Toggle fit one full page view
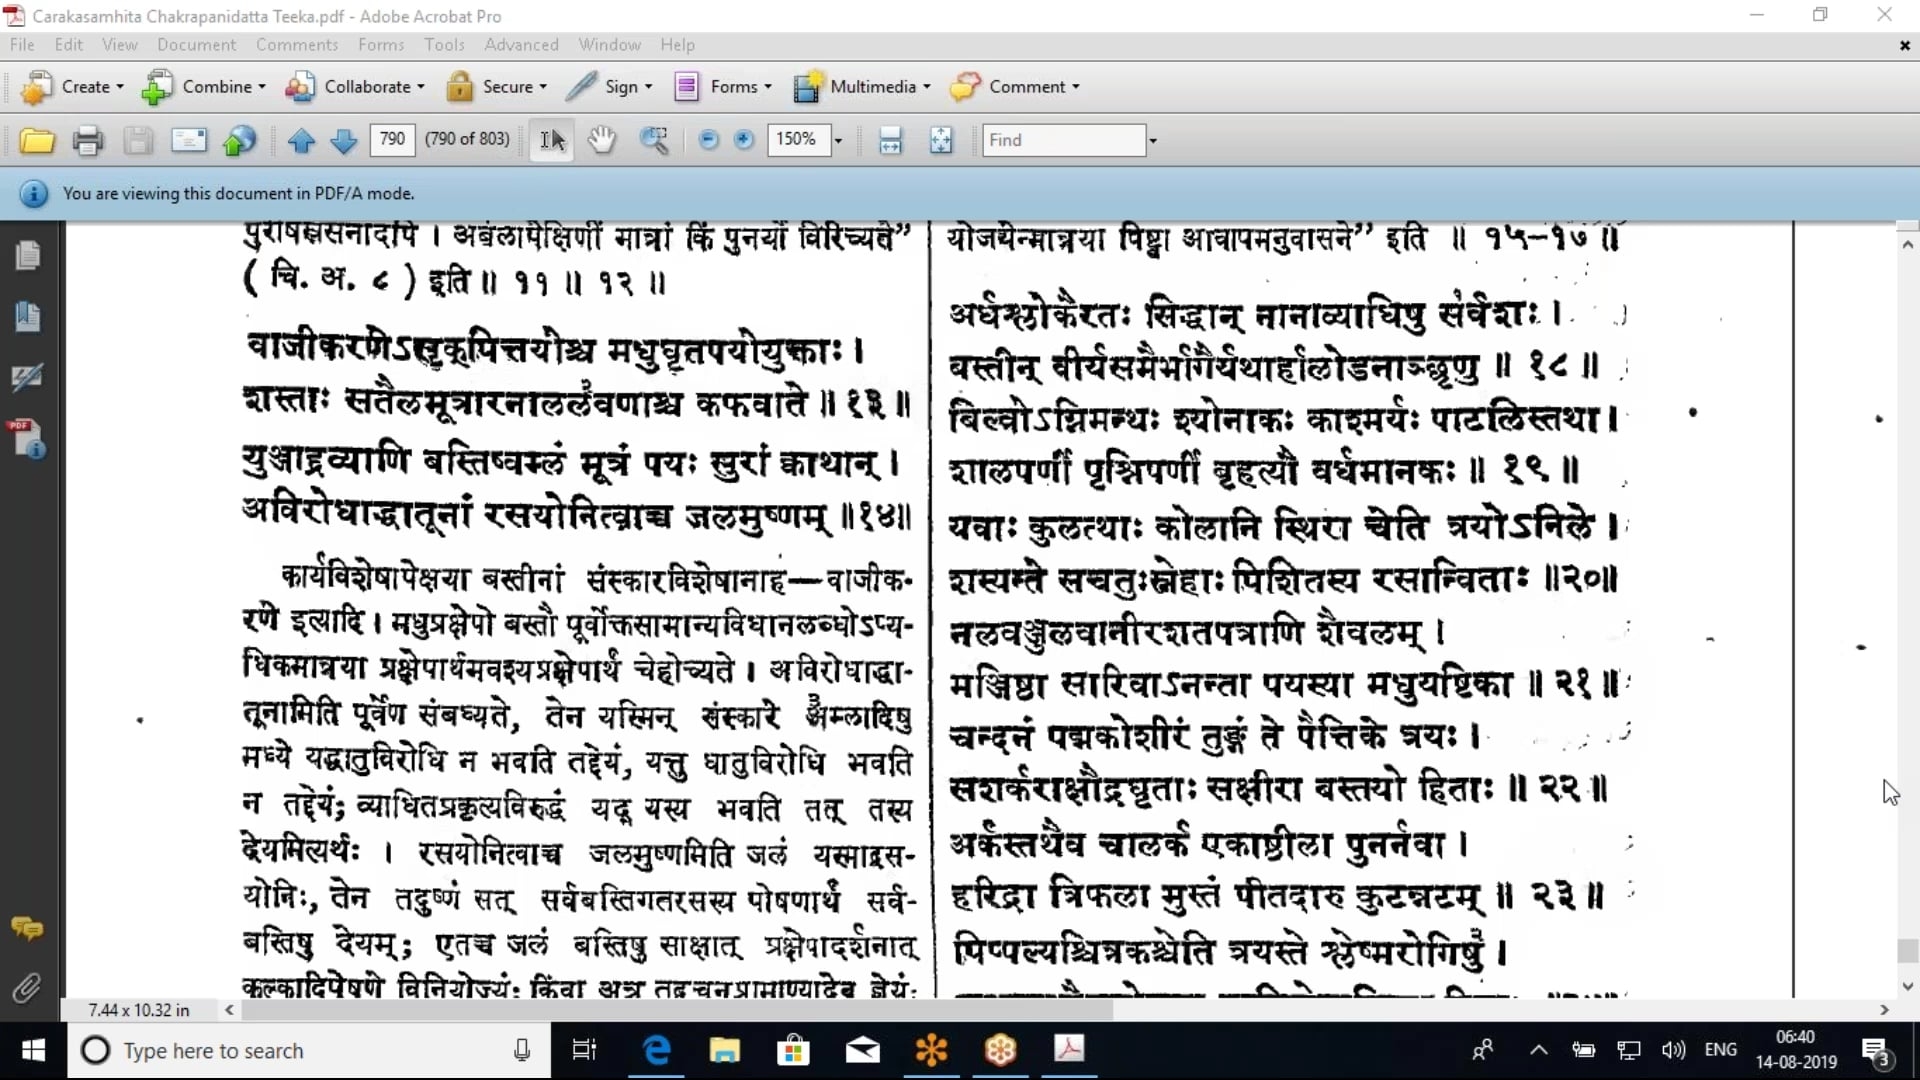 tap(941, 140)
